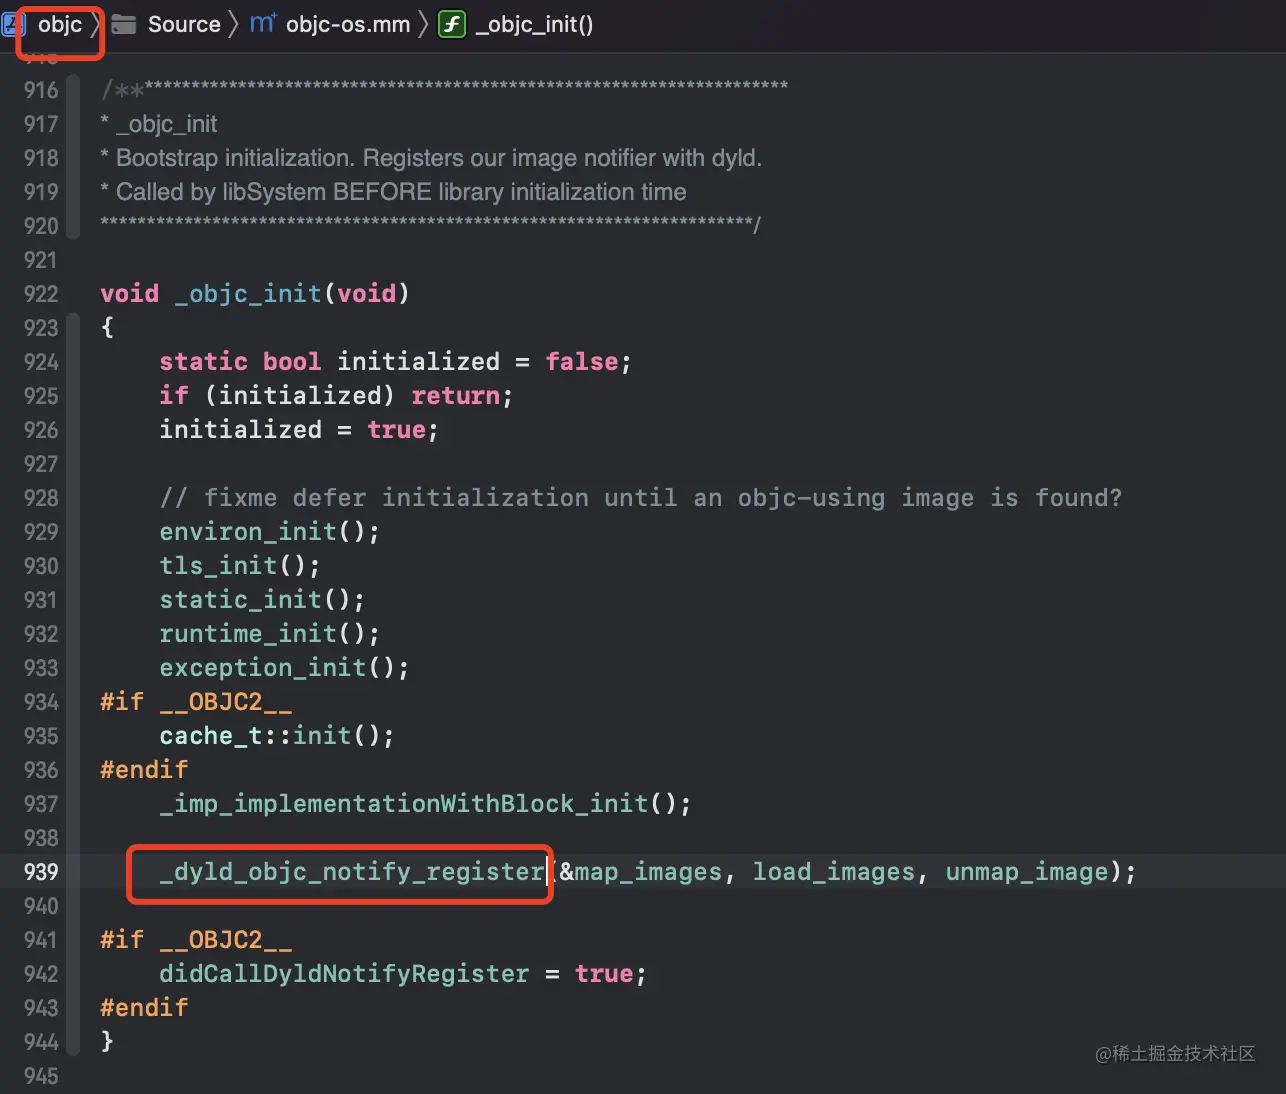Viewport: 1286px width, 1094px height.
Task: Click __OBJC2__ on line 941
Action: [x=226, y=940]
